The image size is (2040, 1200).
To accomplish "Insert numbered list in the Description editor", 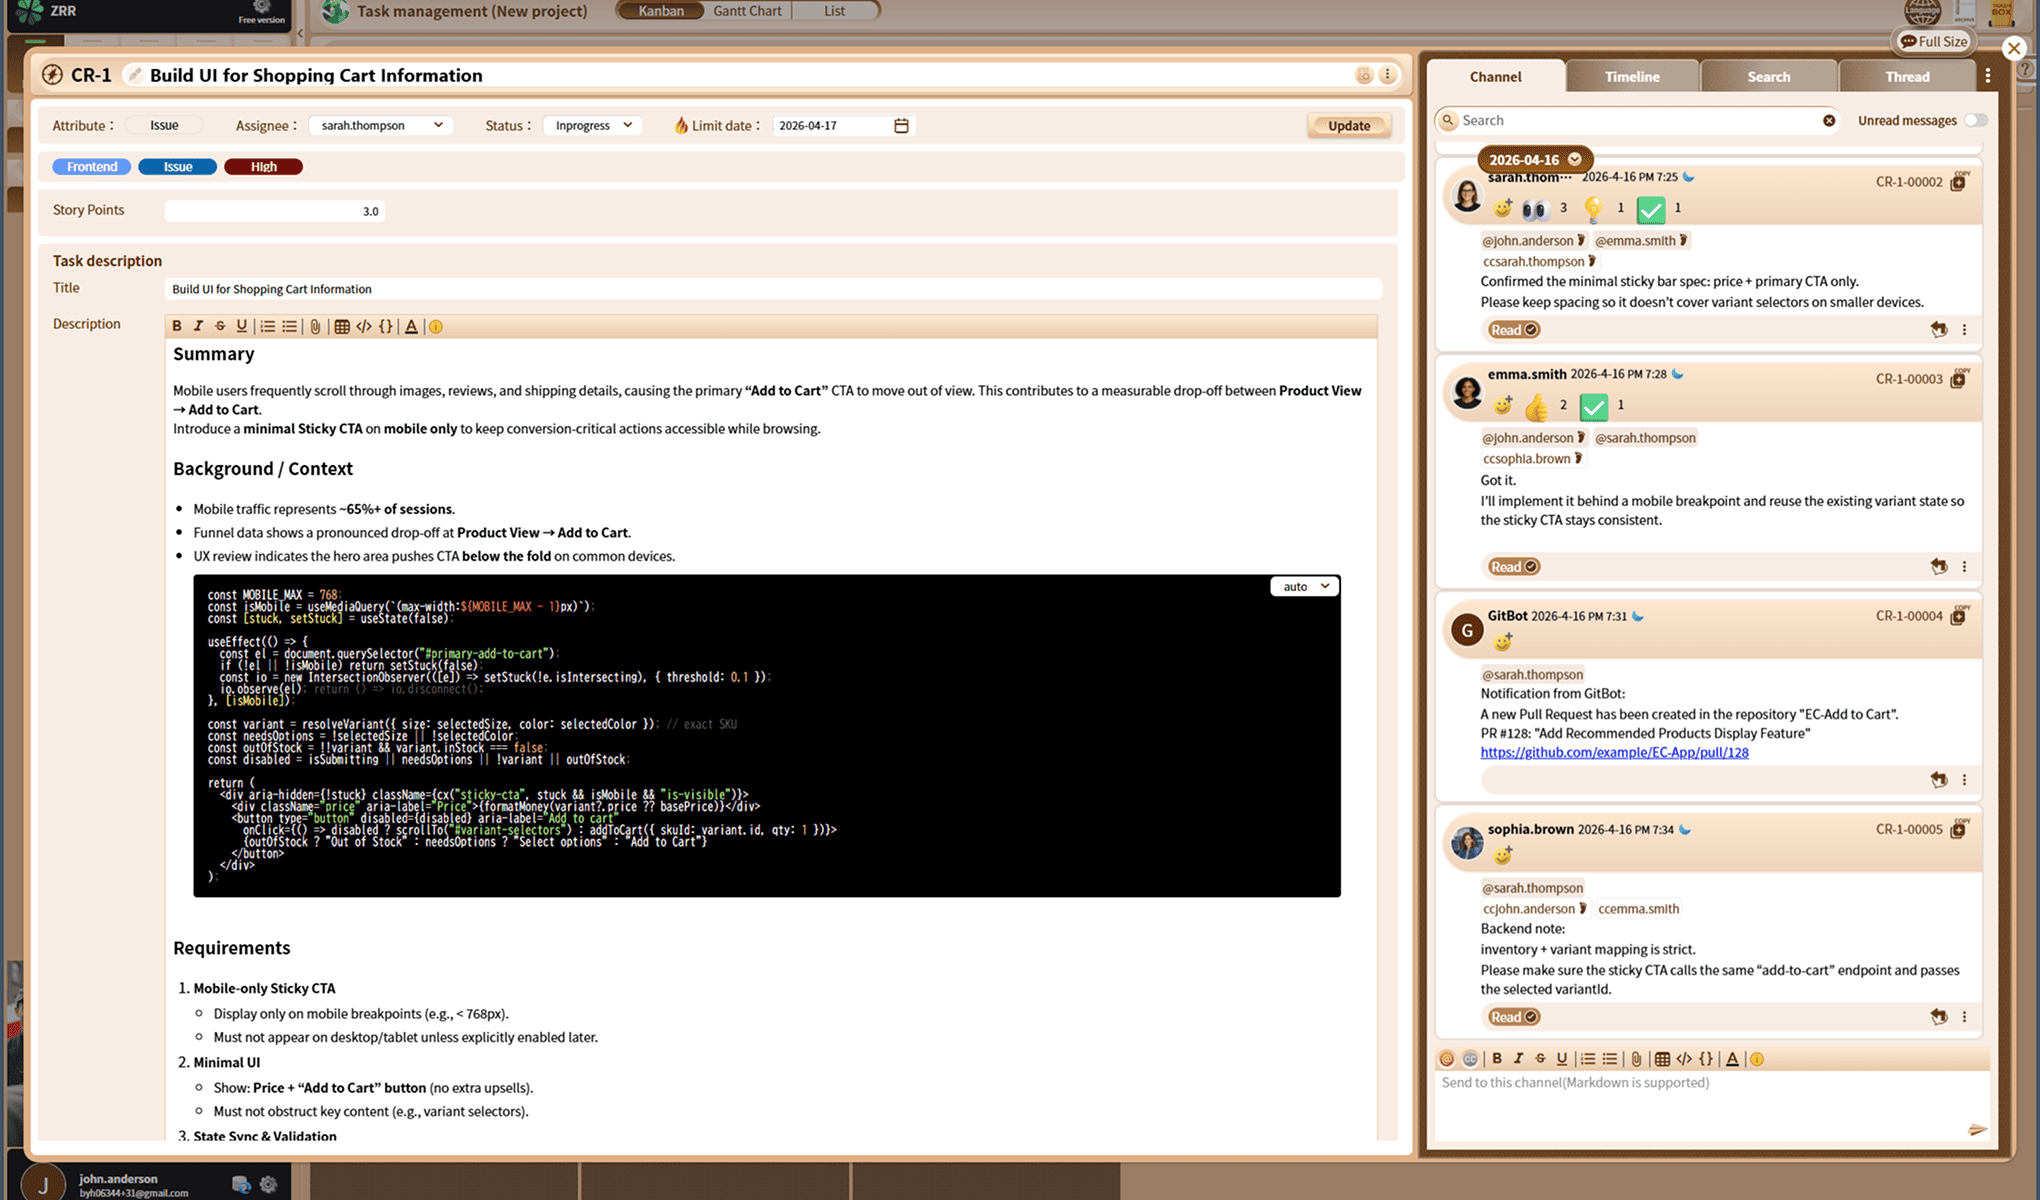I will (267, 326).
